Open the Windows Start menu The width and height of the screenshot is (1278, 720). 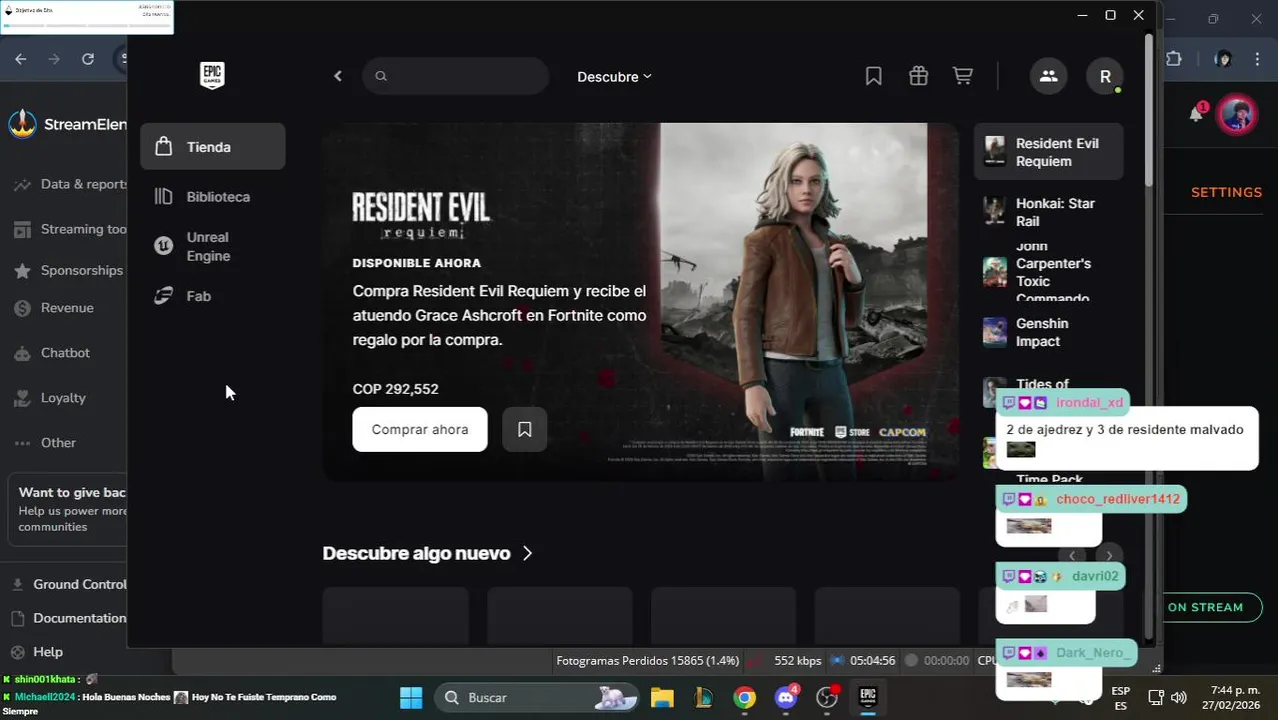click(411, 697)
